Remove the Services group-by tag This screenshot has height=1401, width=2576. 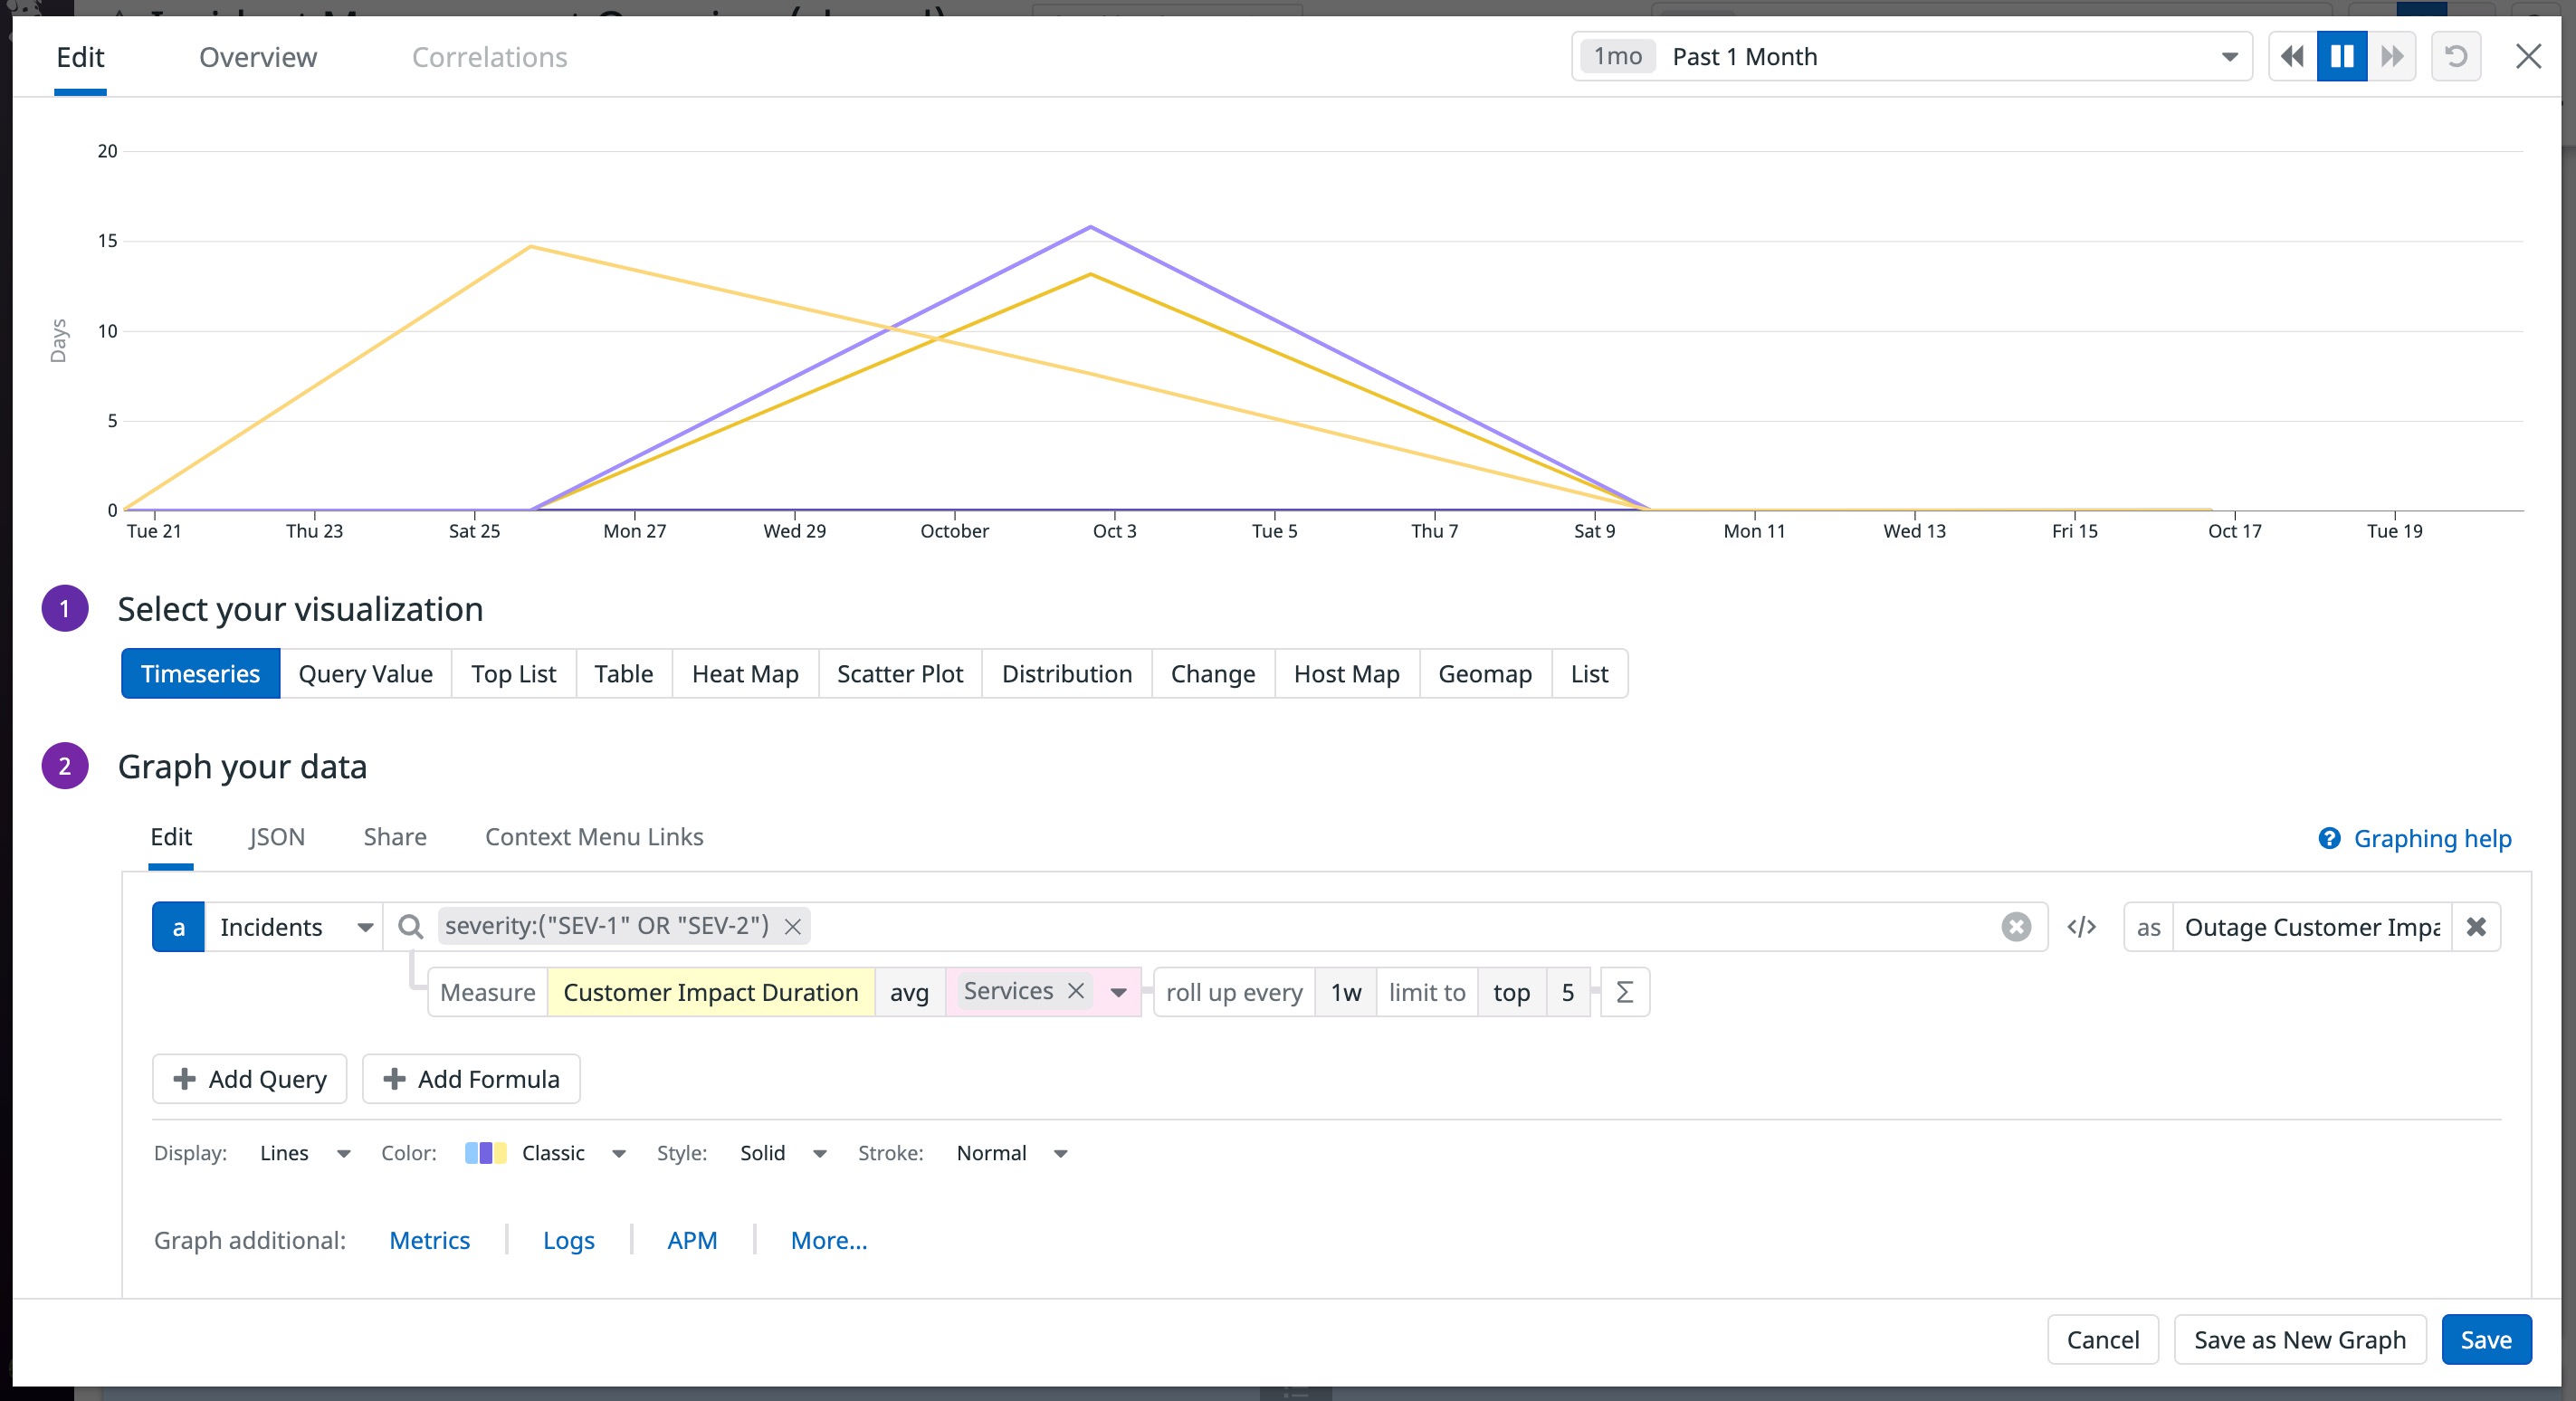click(x=1076, y=991)
